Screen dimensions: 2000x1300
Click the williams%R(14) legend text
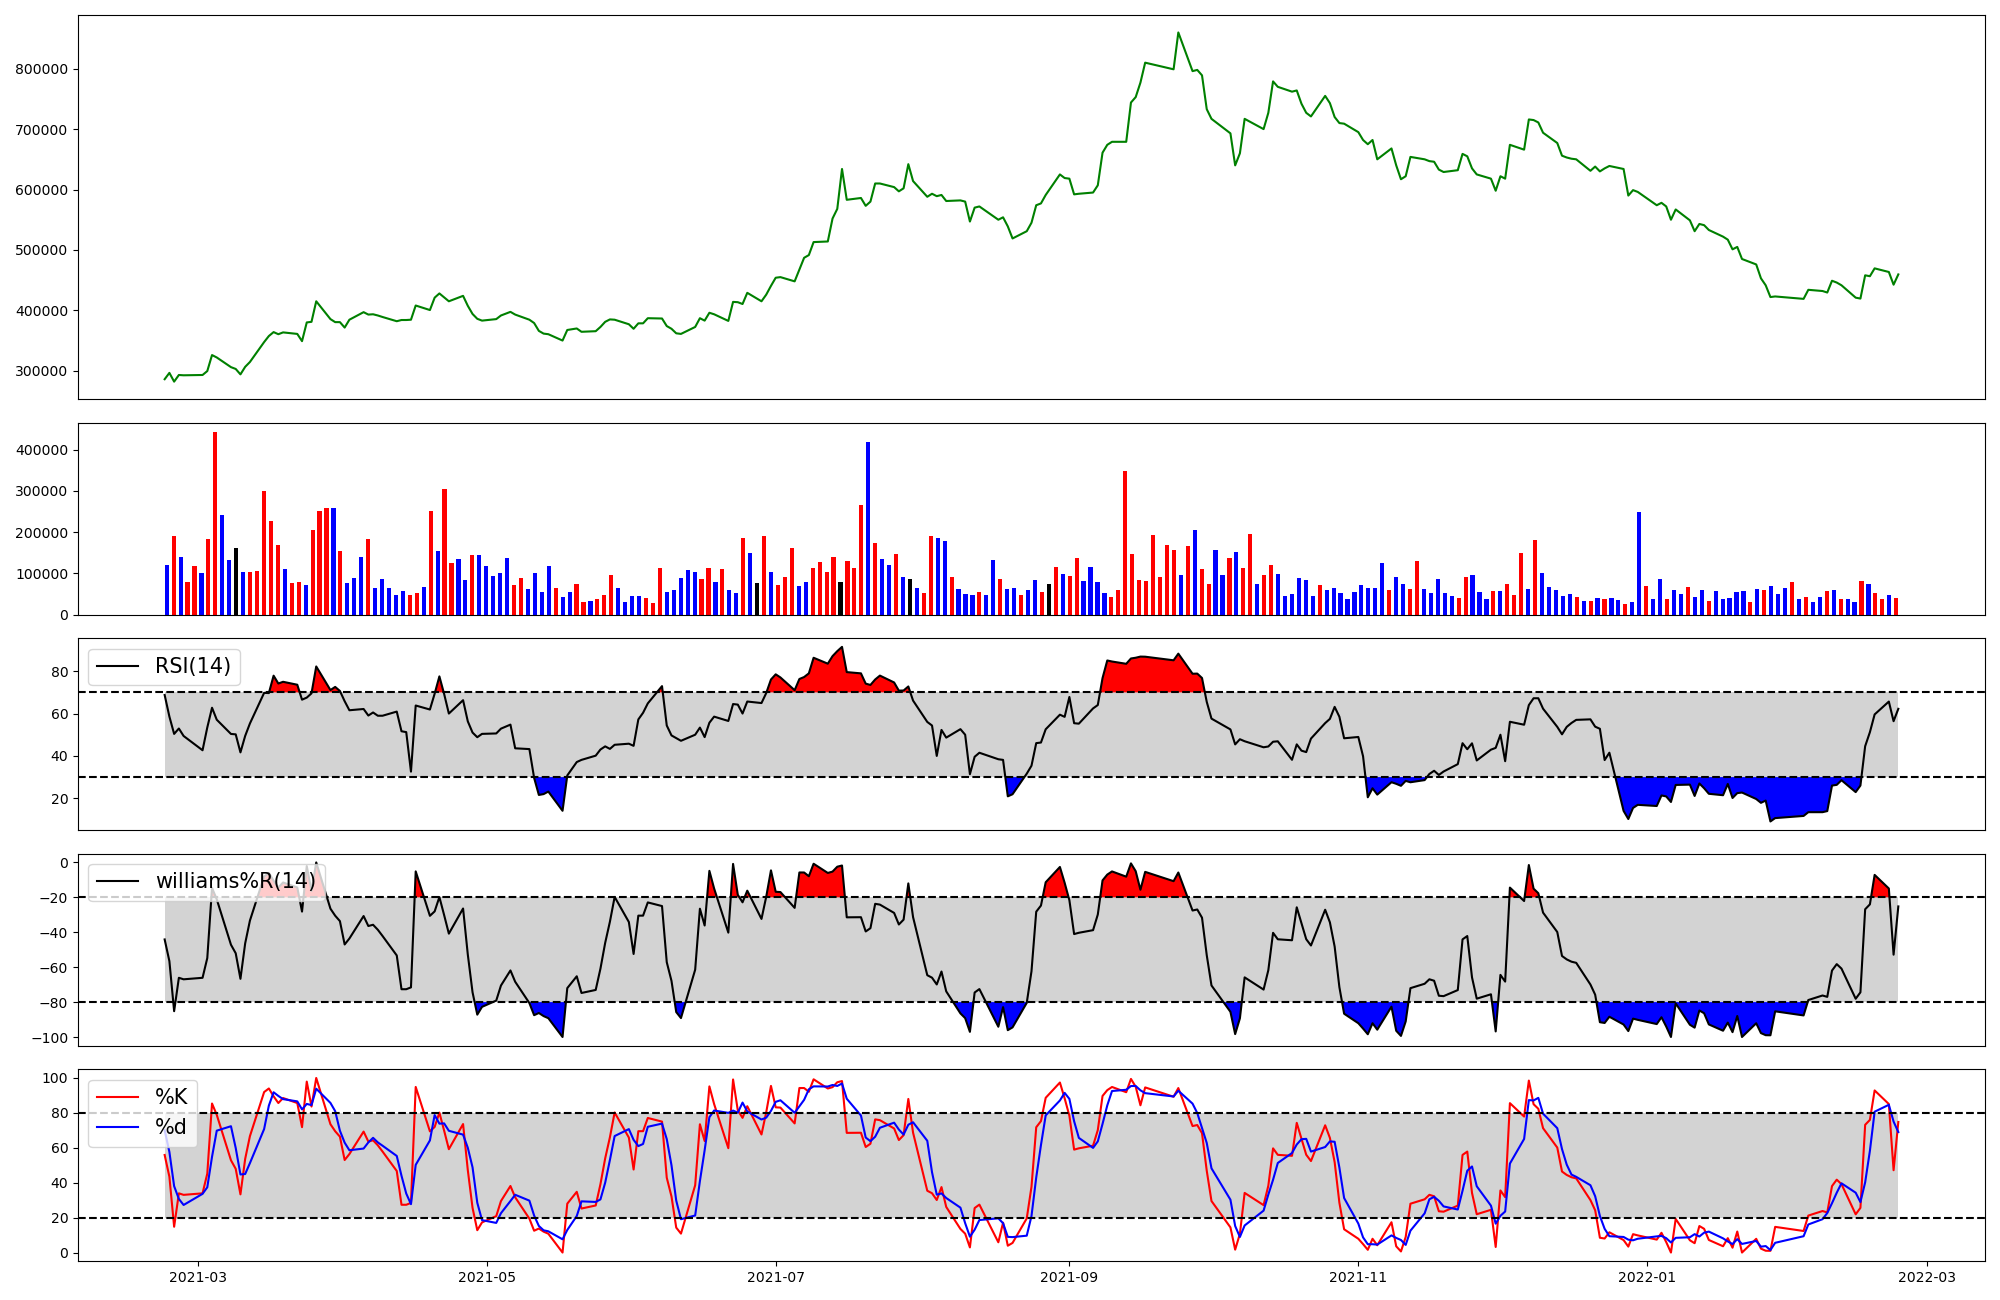(235, 881)
